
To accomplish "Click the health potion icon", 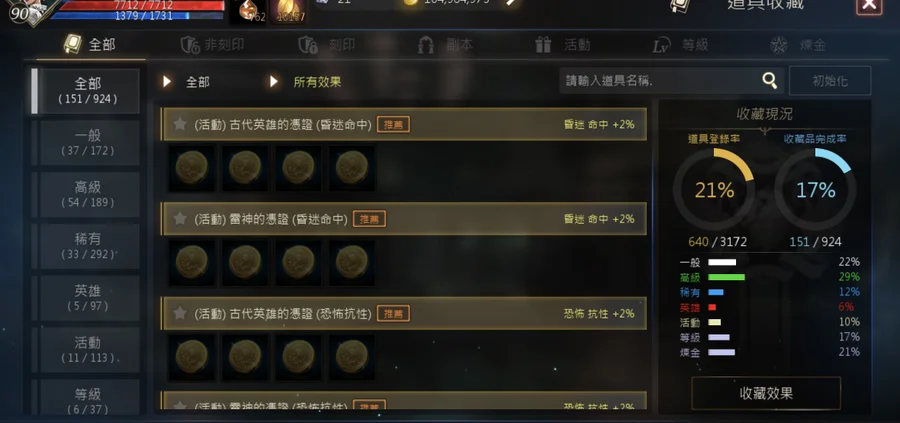I will [x=248, y=11].
